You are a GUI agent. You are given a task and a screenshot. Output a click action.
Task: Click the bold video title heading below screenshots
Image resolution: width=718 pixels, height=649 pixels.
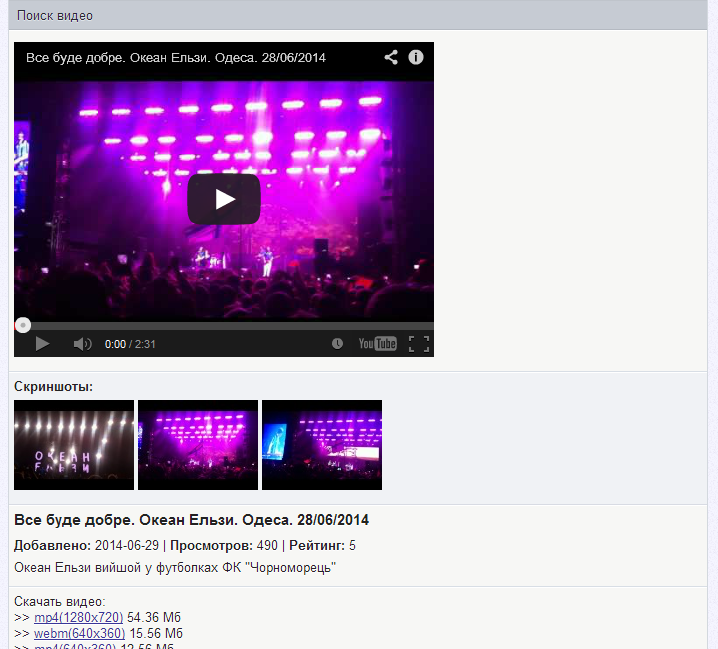pyautogui.click(x=192, y=521)
